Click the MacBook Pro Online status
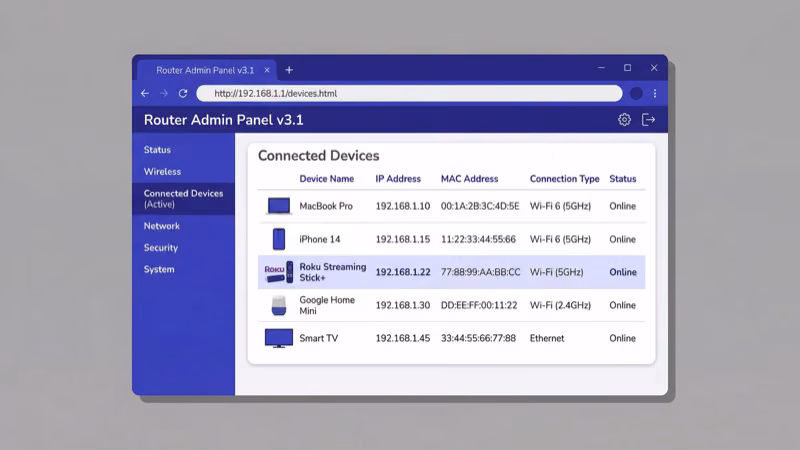 click(x=622, y=206)
